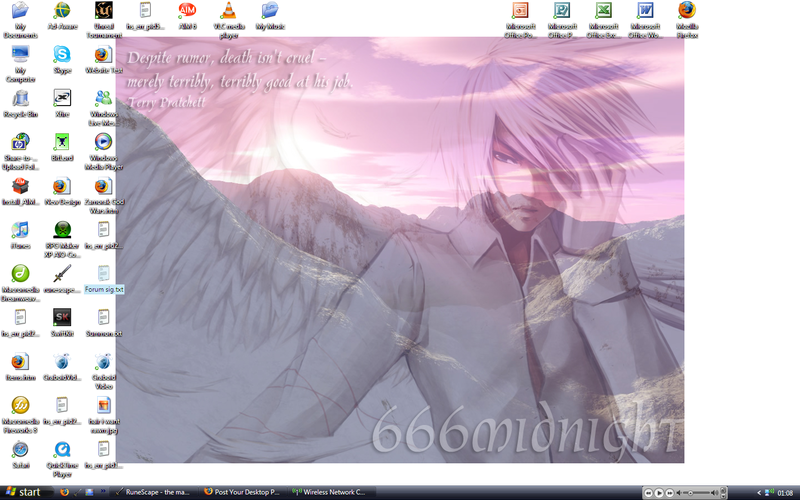Launch Skype from the desktop
Viewport: 800px width, 500px height.
point(62,59)
